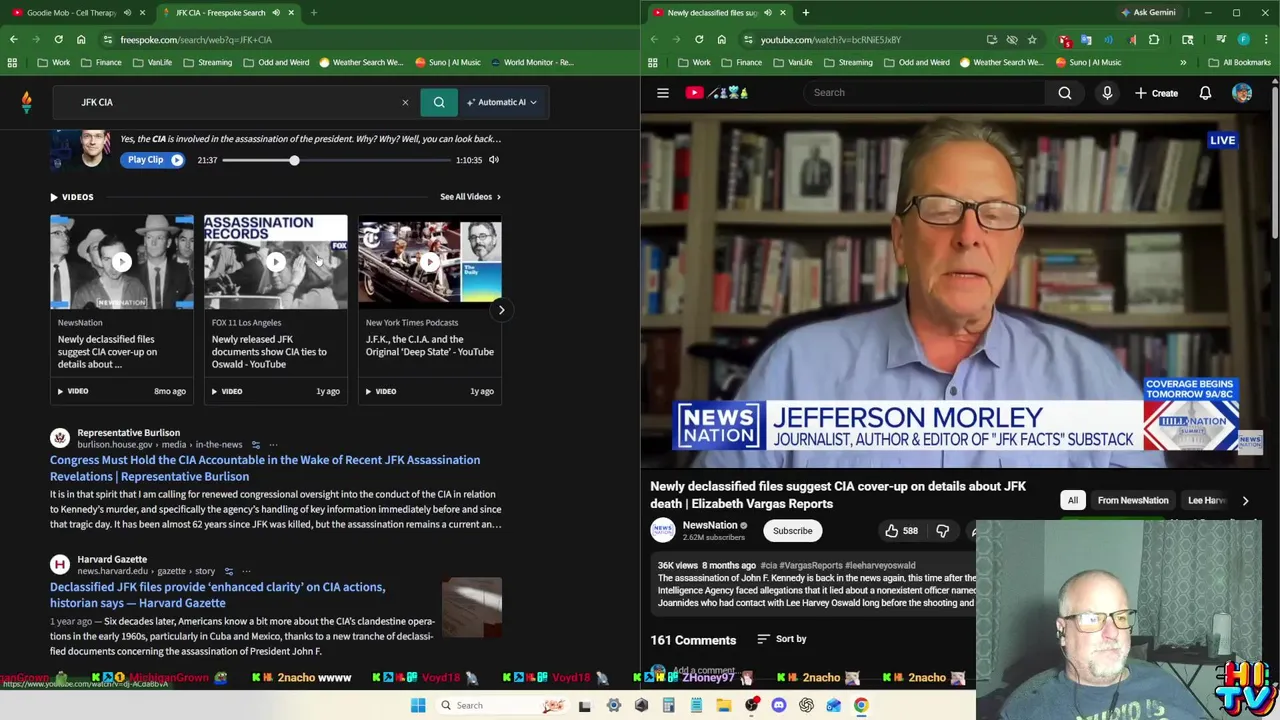Clear the JFK CIA search query
1280x720 pixels.
coord(405,102)
